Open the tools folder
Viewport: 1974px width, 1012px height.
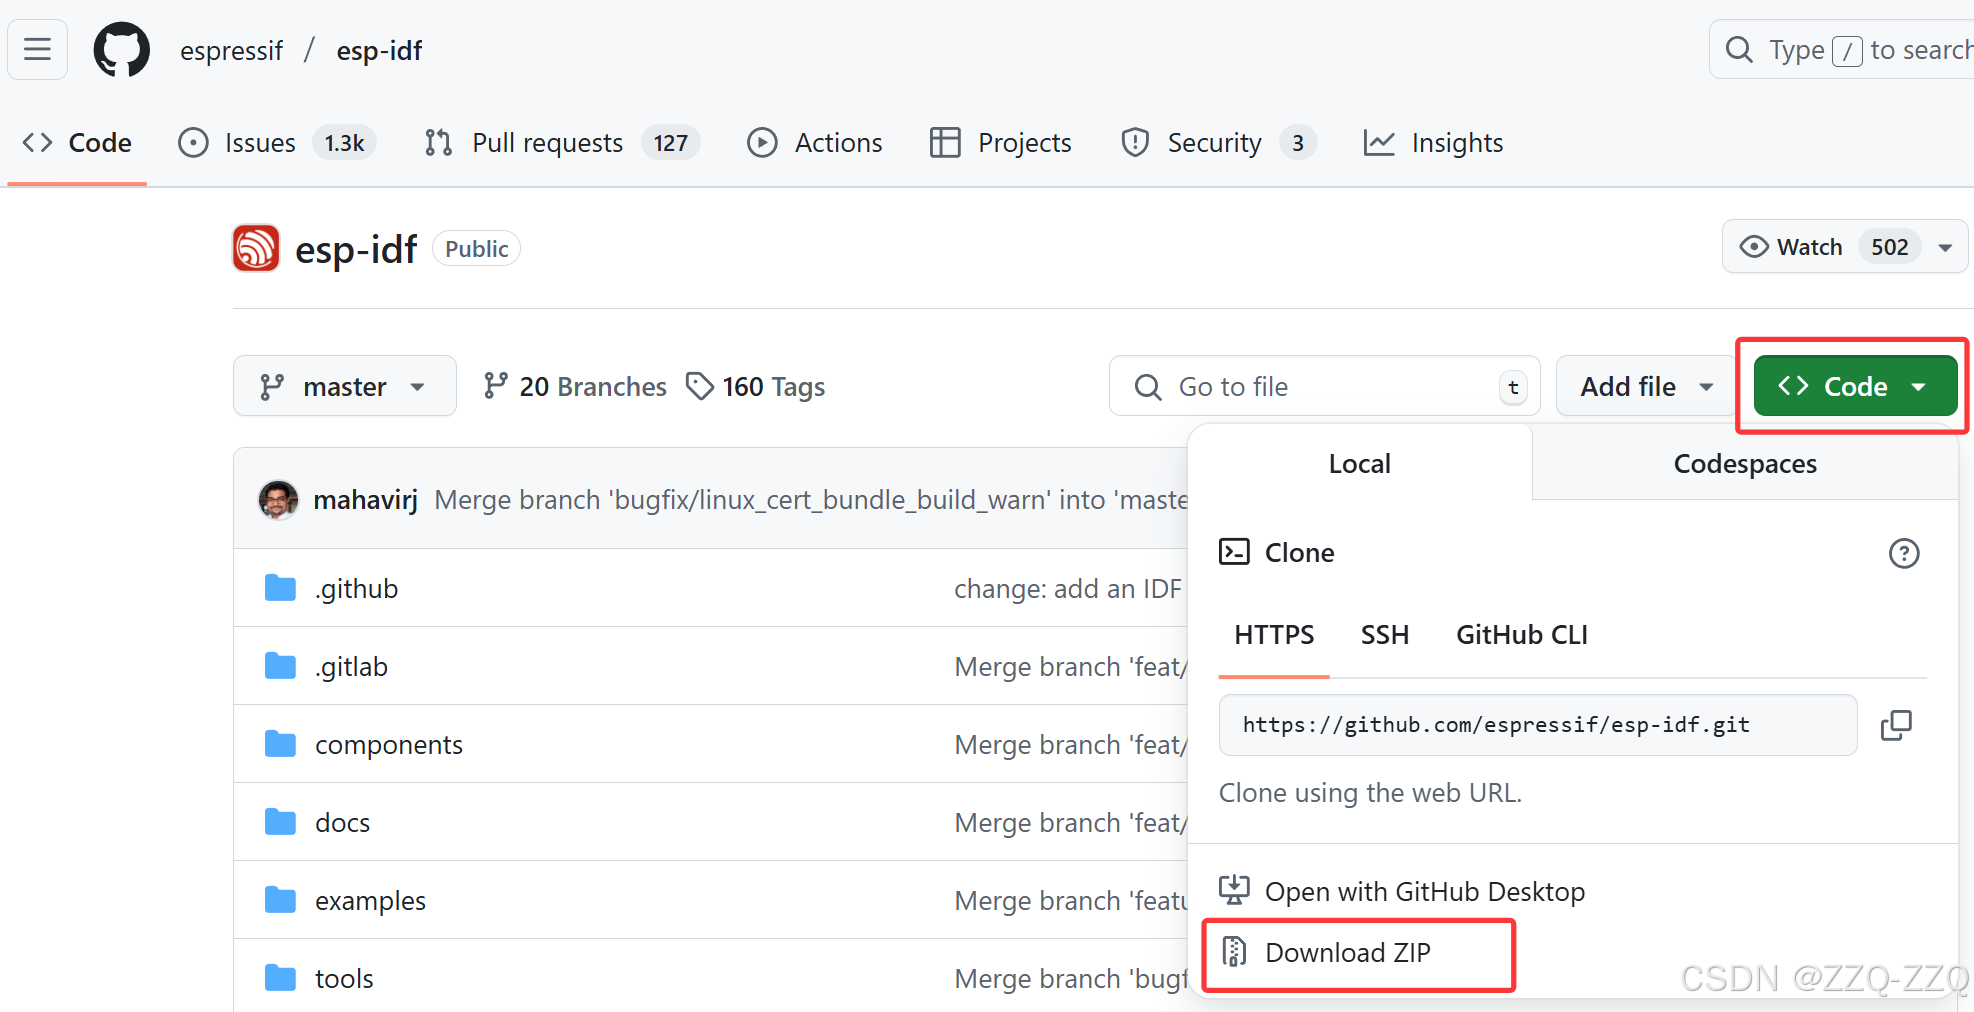coord(344,978)
